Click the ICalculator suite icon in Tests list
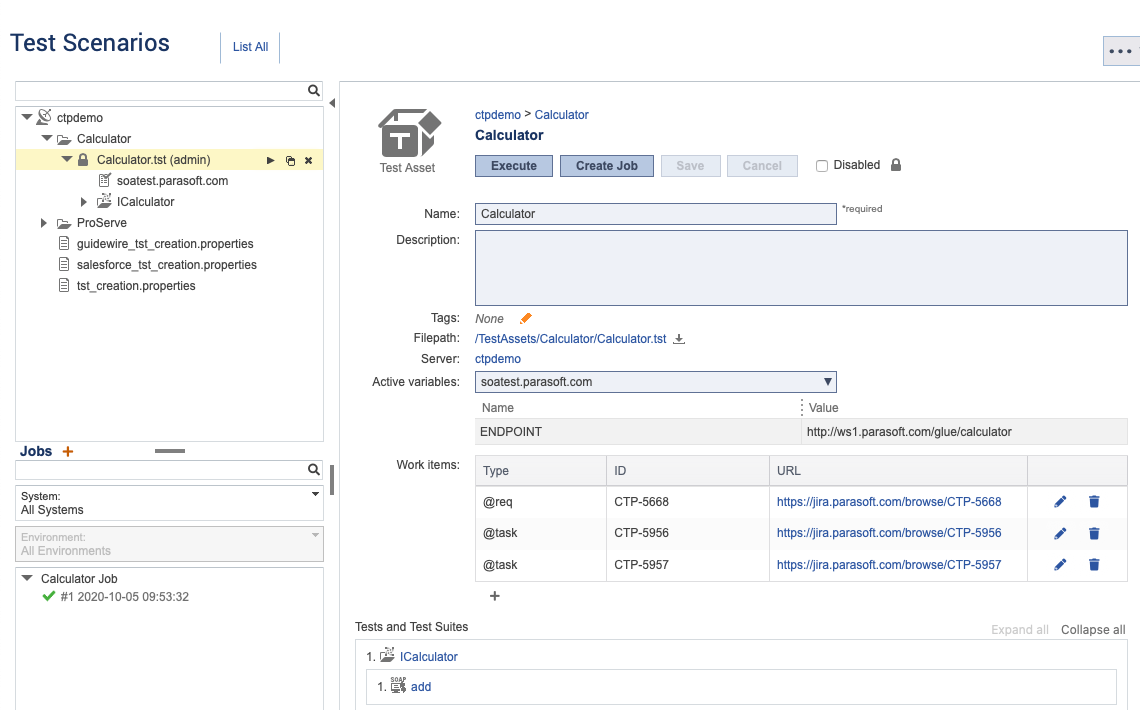This screenshot has width=1140, height=710. (x=388, y=655)
